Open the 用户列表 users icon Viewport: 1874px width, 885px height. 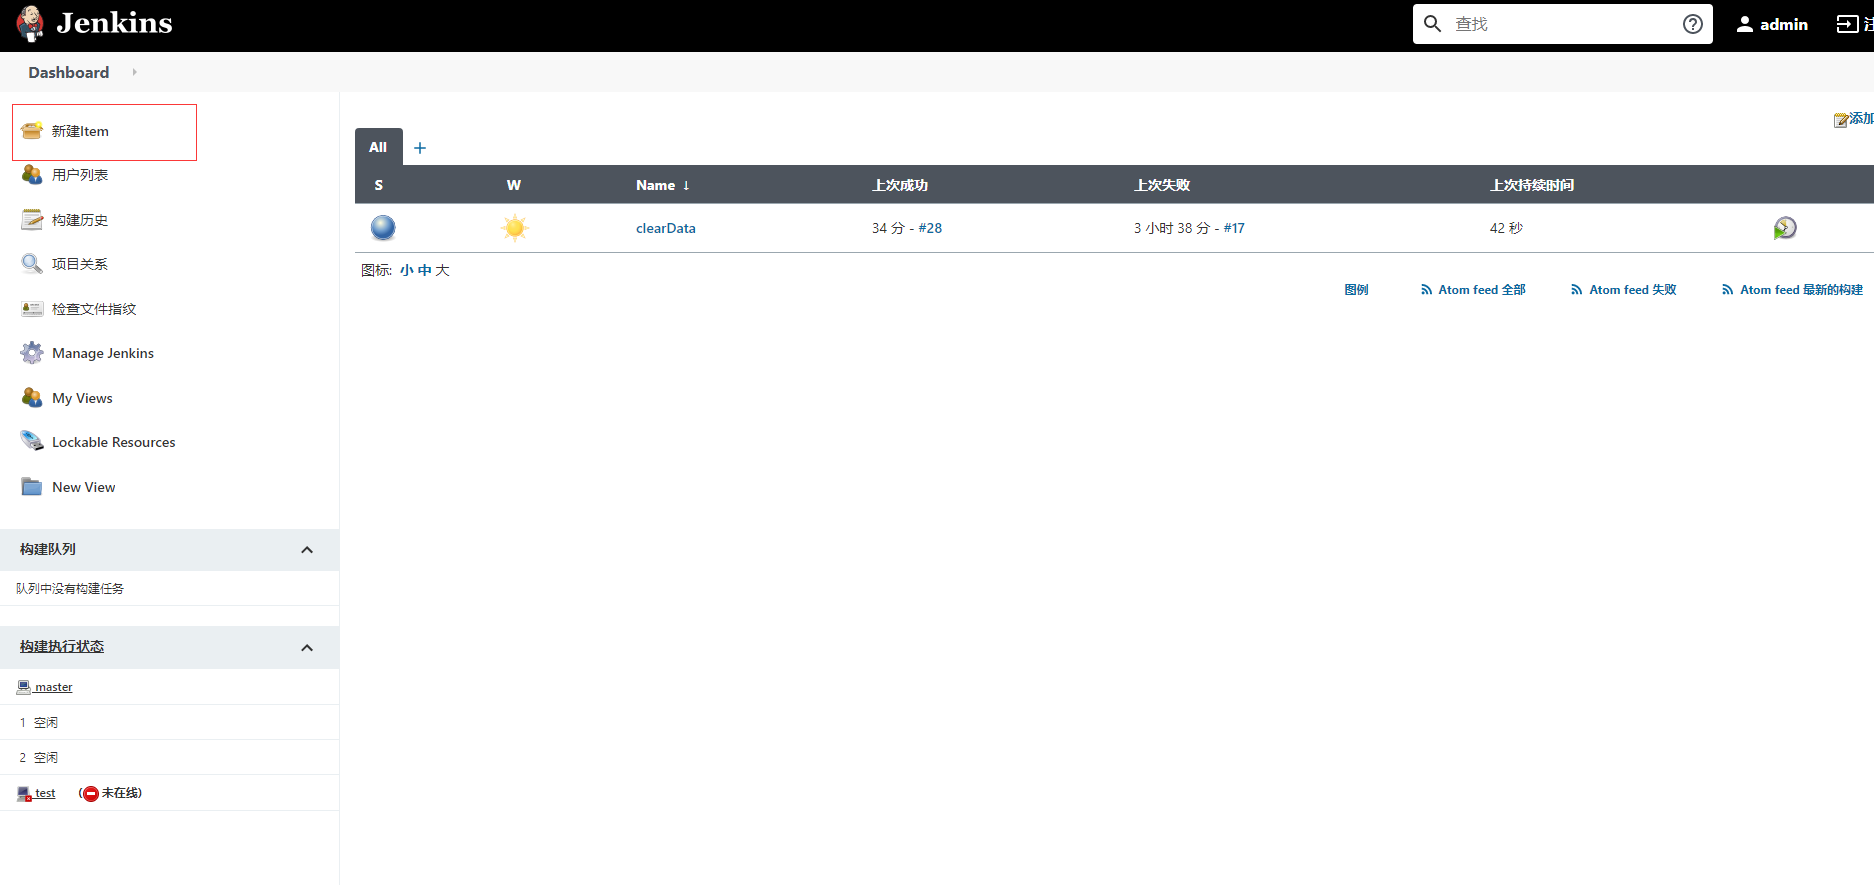(x=32, y=175)
